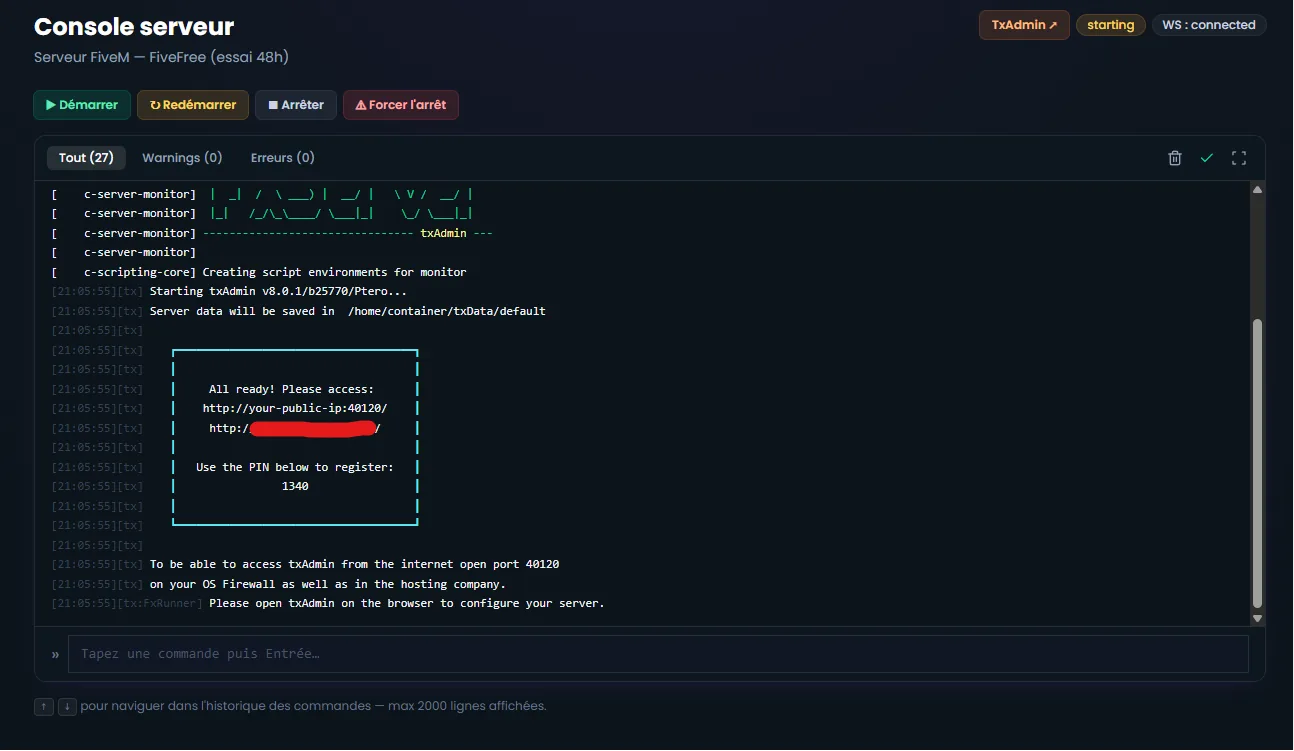Select the Tout (27) tab
Viewport: 1294px width, 751px height.
[x=86, y=158]
